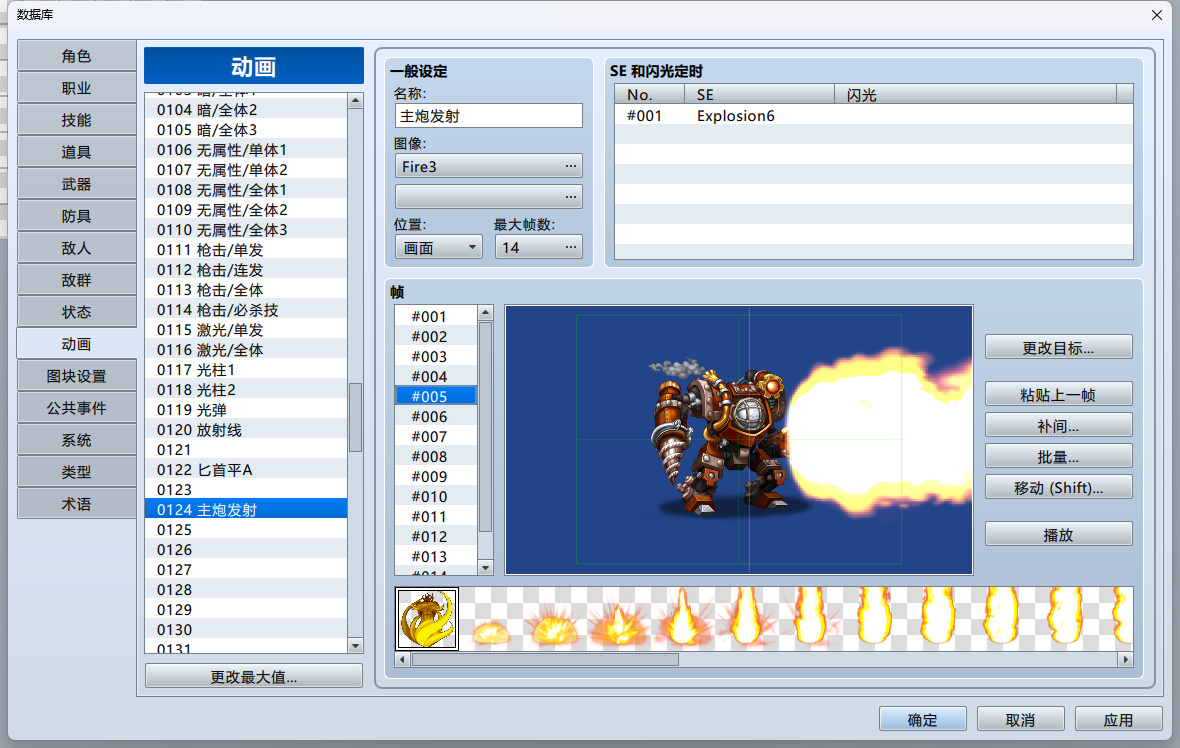Go to the 道具 tab
The height and width of the screenshot is (748, 1180).
(76, 152)
